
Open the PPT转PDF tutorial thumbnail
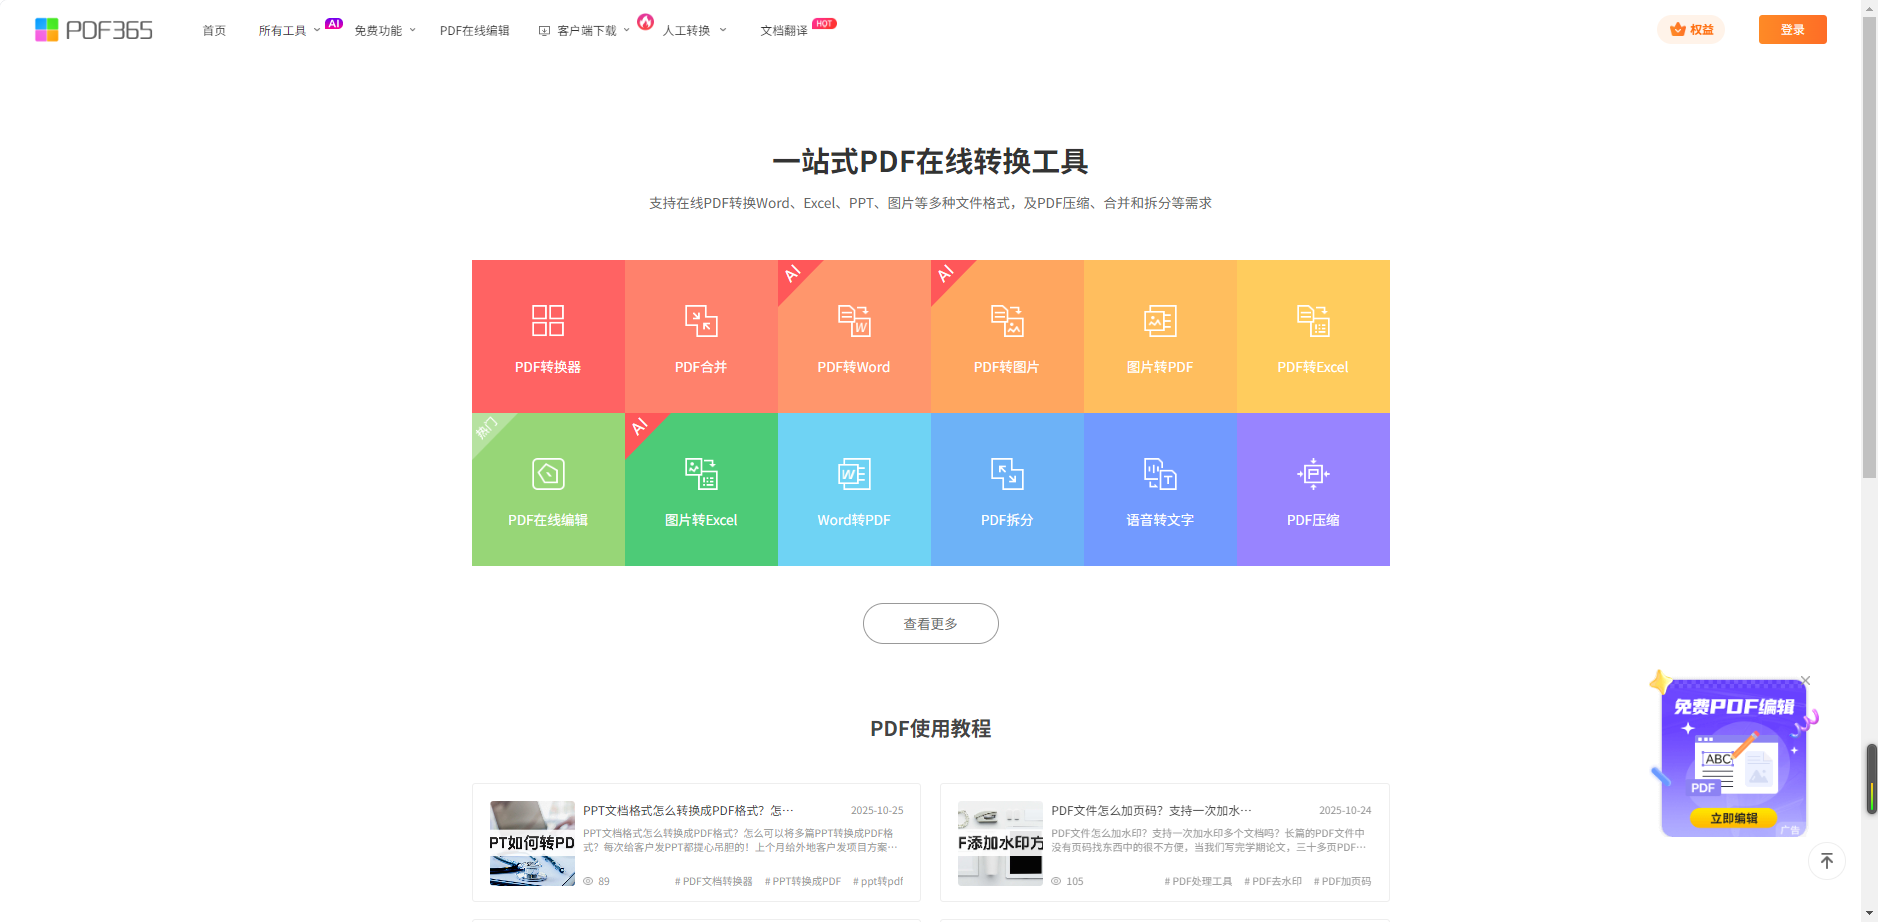click(532, 843)
